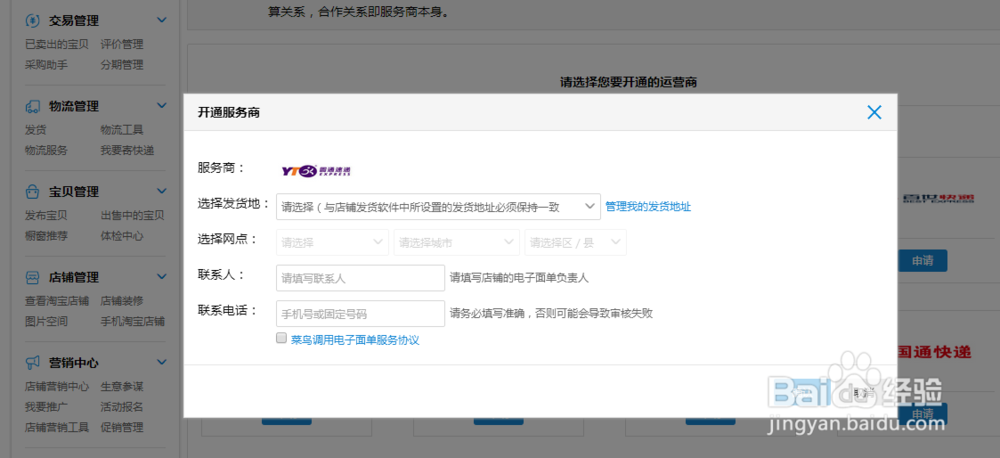The height and width of the screenshot is (458, 1000).
Task: Open the 请选择区/县 dropdown
Action: tap(575, 242)
